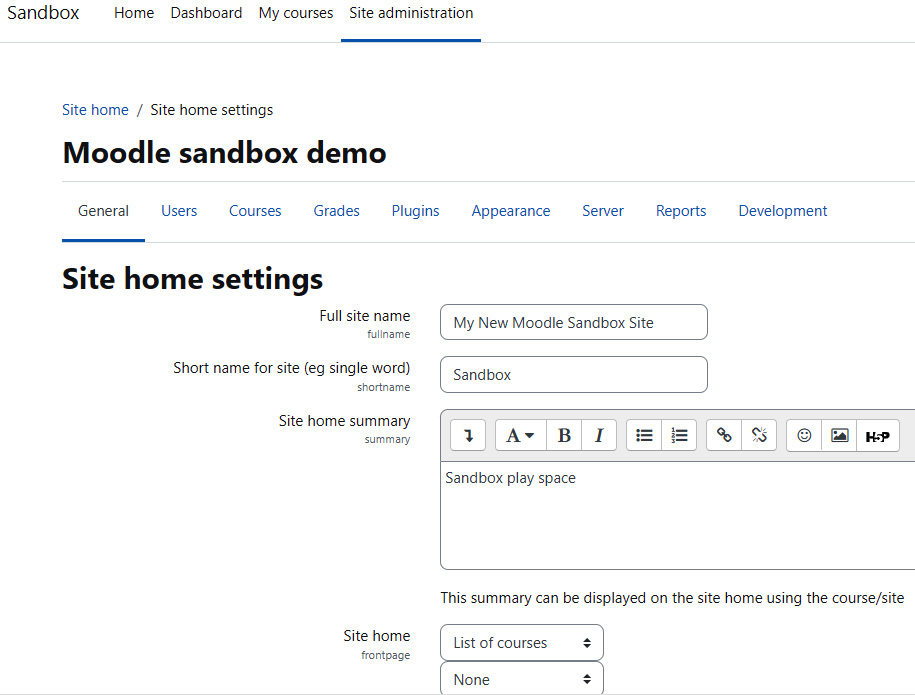Open the Development tab
This screenshot has width=915, height=695.
click(x=783, y=211)
